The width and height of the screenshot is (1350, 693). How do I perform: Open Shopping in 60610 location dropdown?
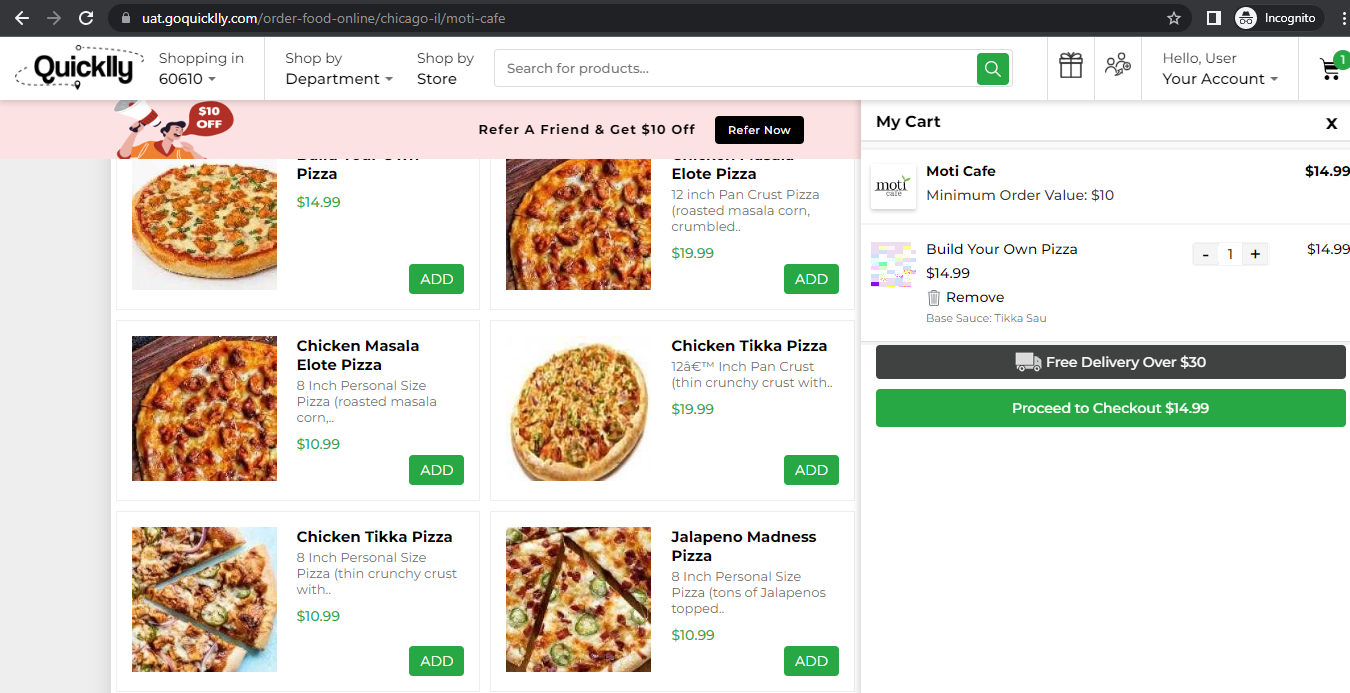coord(201,68)
